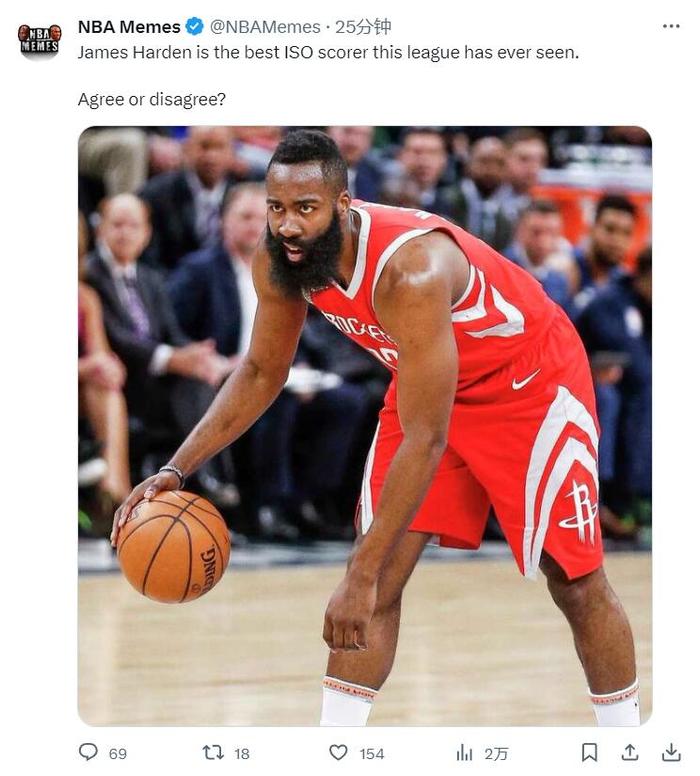Download the image with the download icon
Screen dimensions: 700x776
coord(671,753)
